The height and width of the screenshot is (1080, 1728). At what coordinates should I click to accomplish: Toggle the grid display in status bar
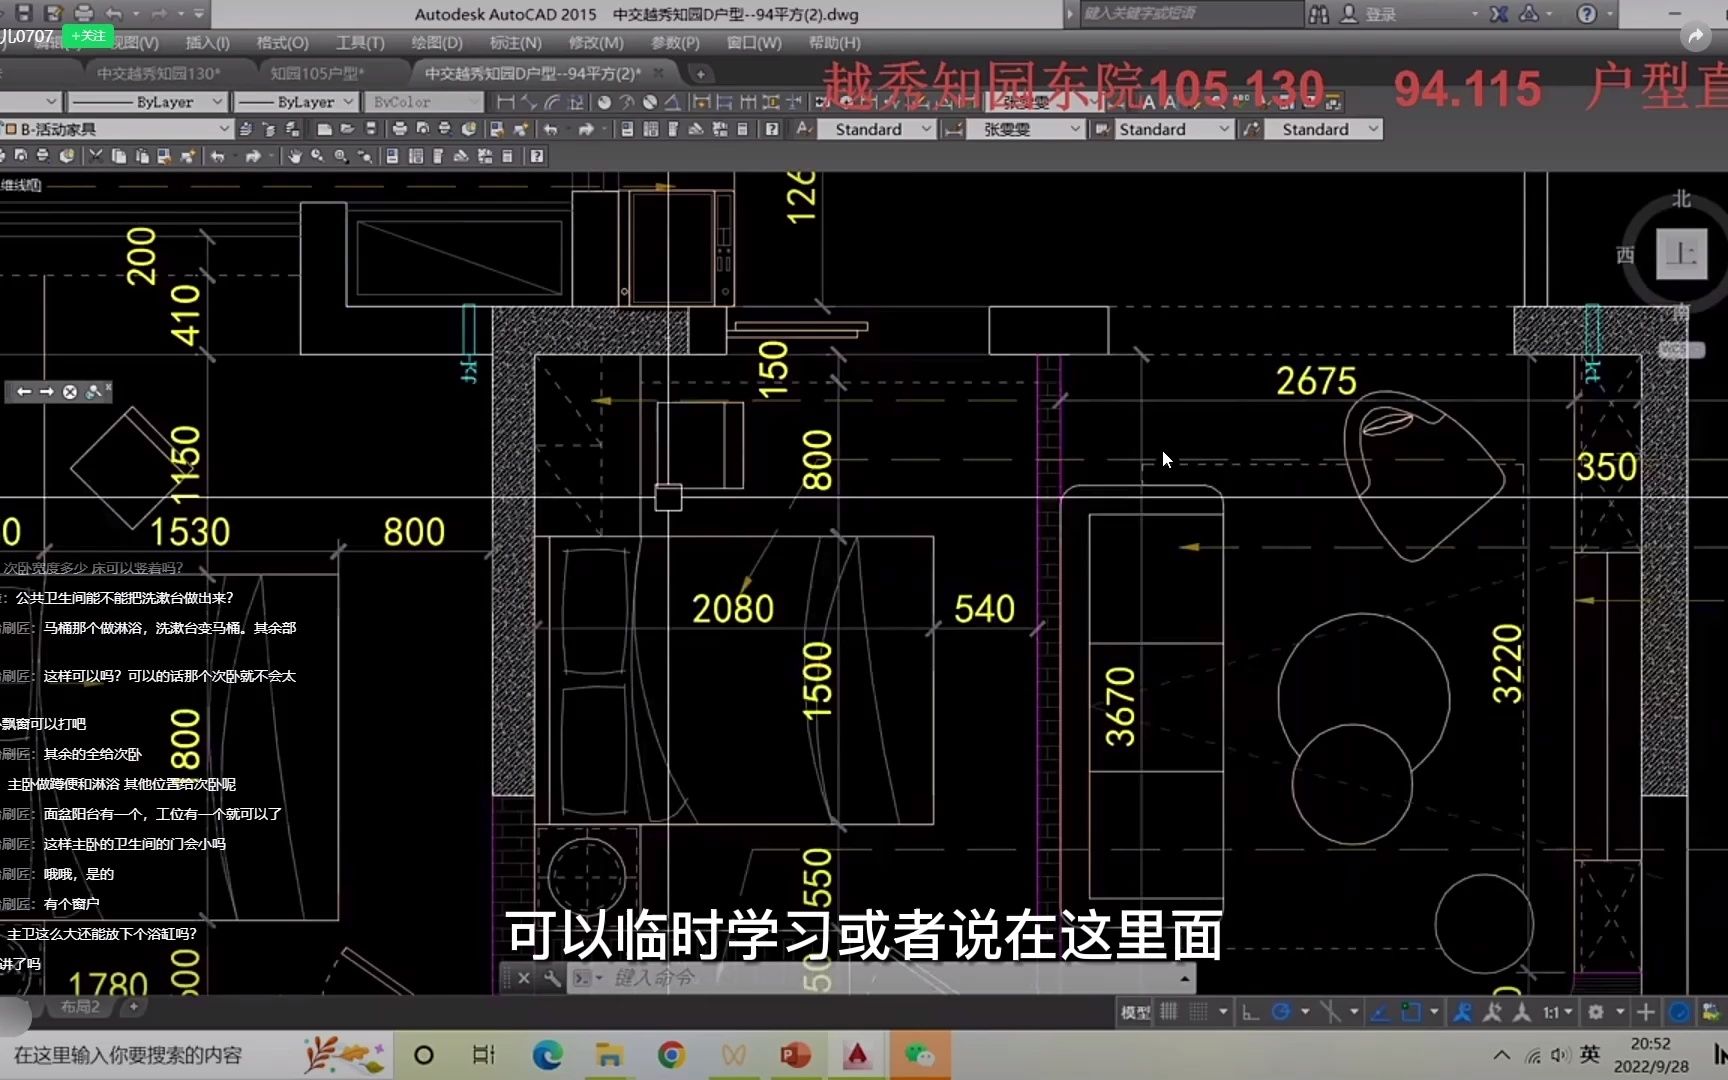pos(1168,1012)
